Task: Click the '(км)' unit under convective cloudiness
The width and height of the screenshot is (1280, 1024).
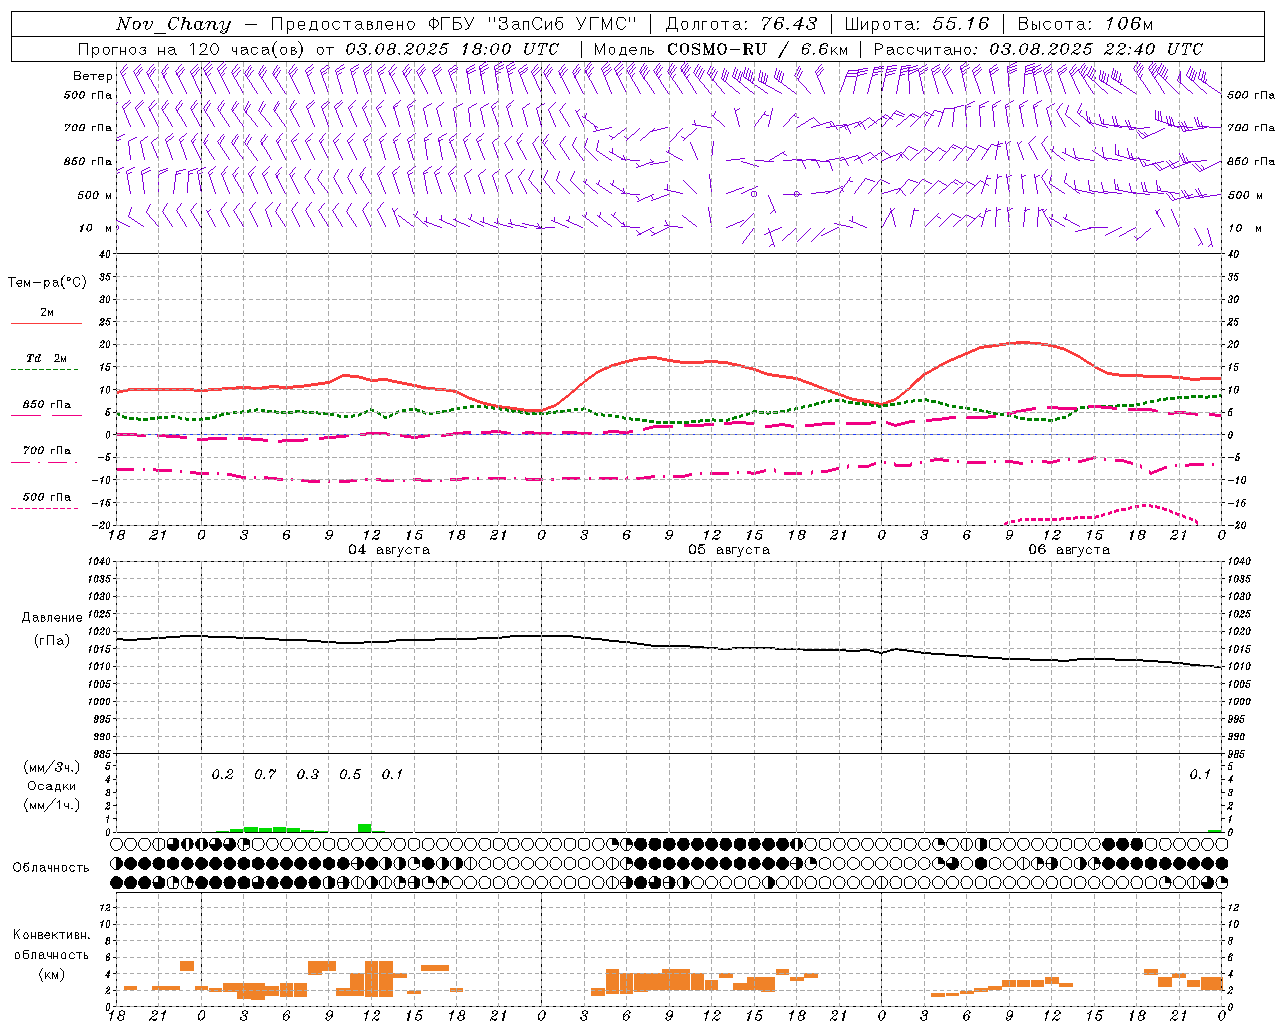Action: pos(52,974)
